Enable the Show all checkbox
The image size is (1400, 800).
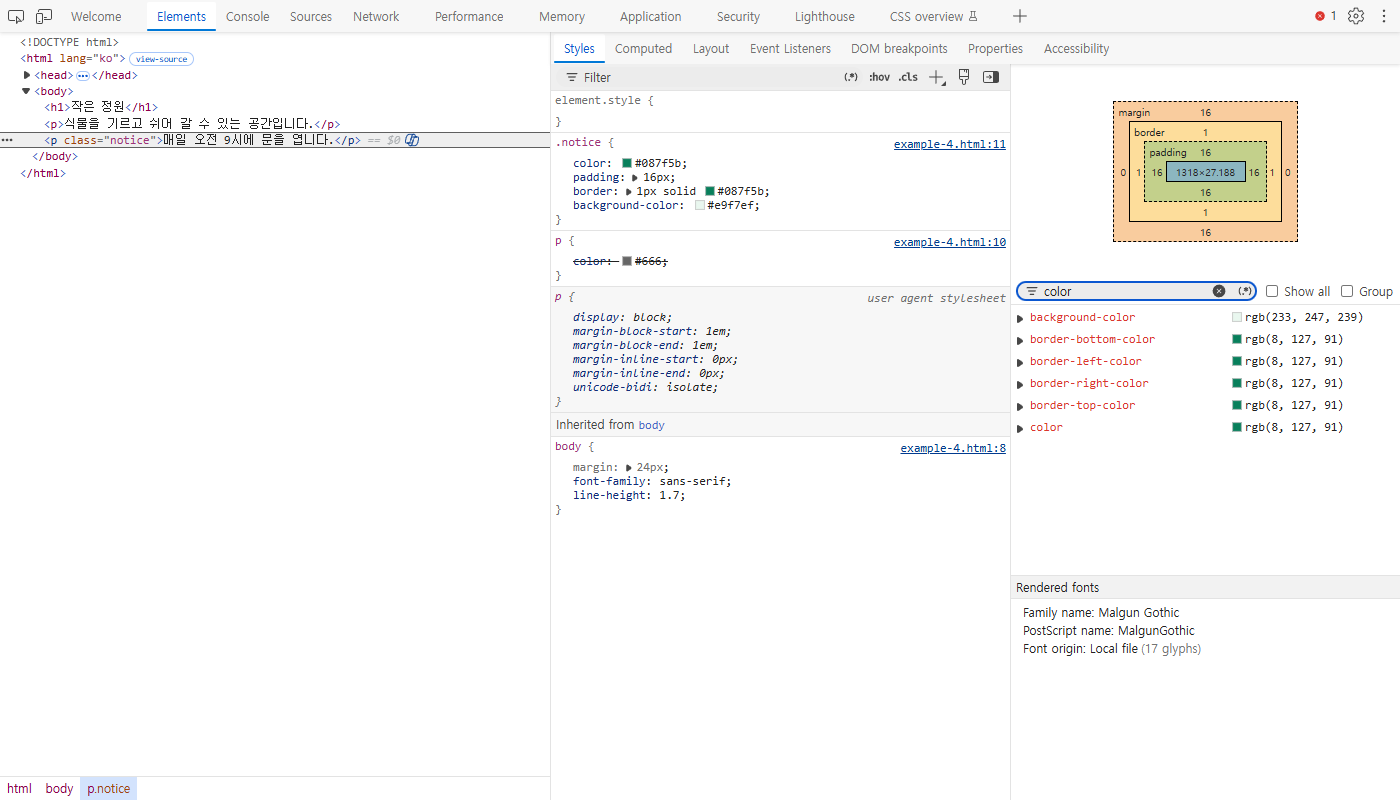point(1272,291)
